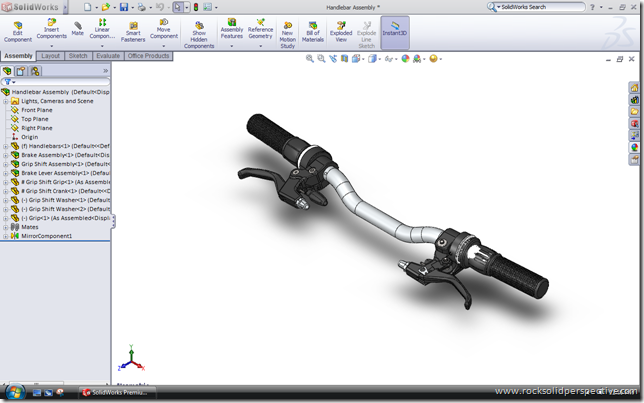Expand the Grip Shift Assembly<1> node
Viewport: 644px width, 403px height.
tap(5, 164)
